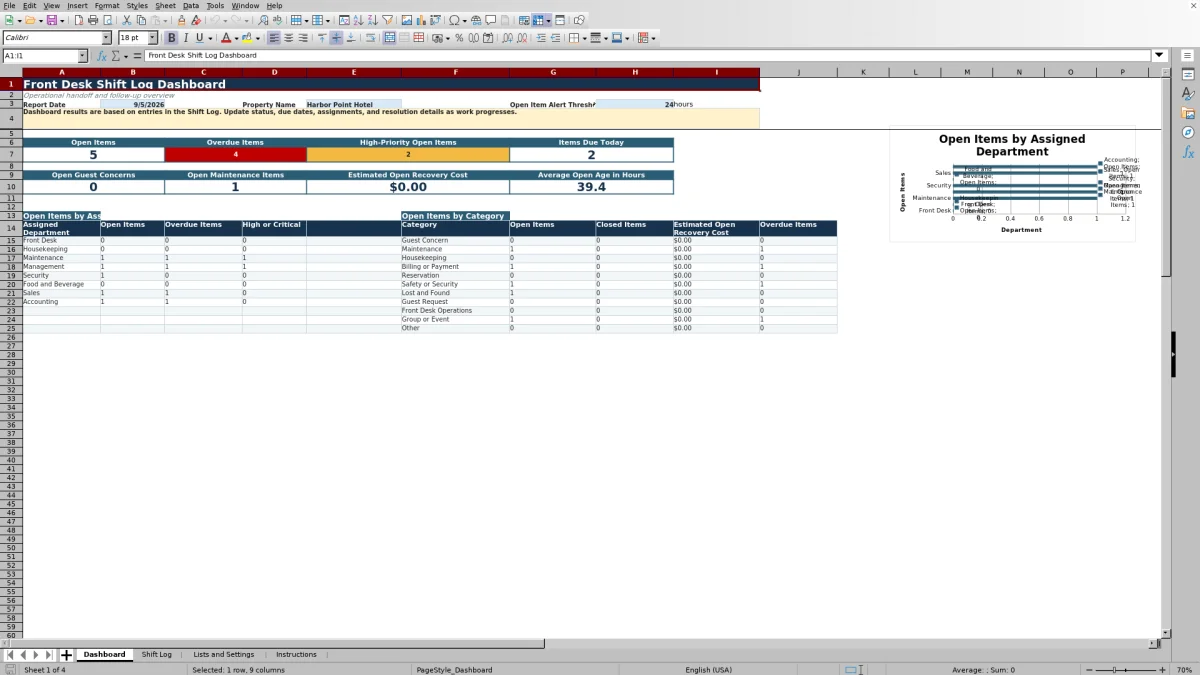Click the Merge and Center Cells icon
This screenshot has height=675, width=1200.
pos(389,38)
